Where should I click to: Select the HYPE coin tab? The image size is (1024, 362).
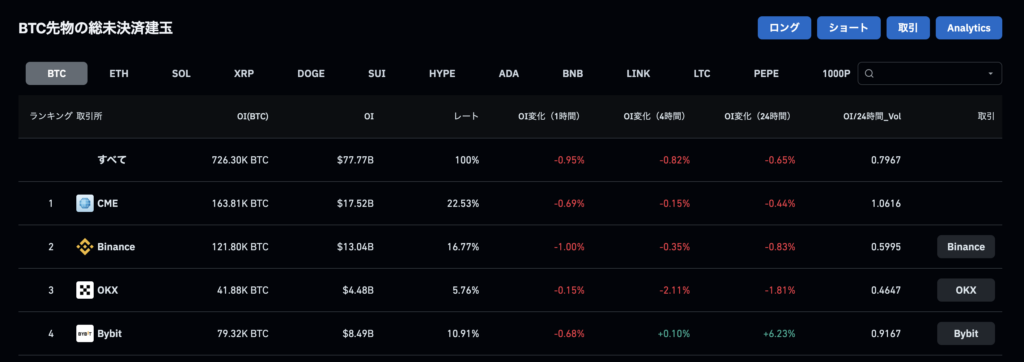(442, 74)
